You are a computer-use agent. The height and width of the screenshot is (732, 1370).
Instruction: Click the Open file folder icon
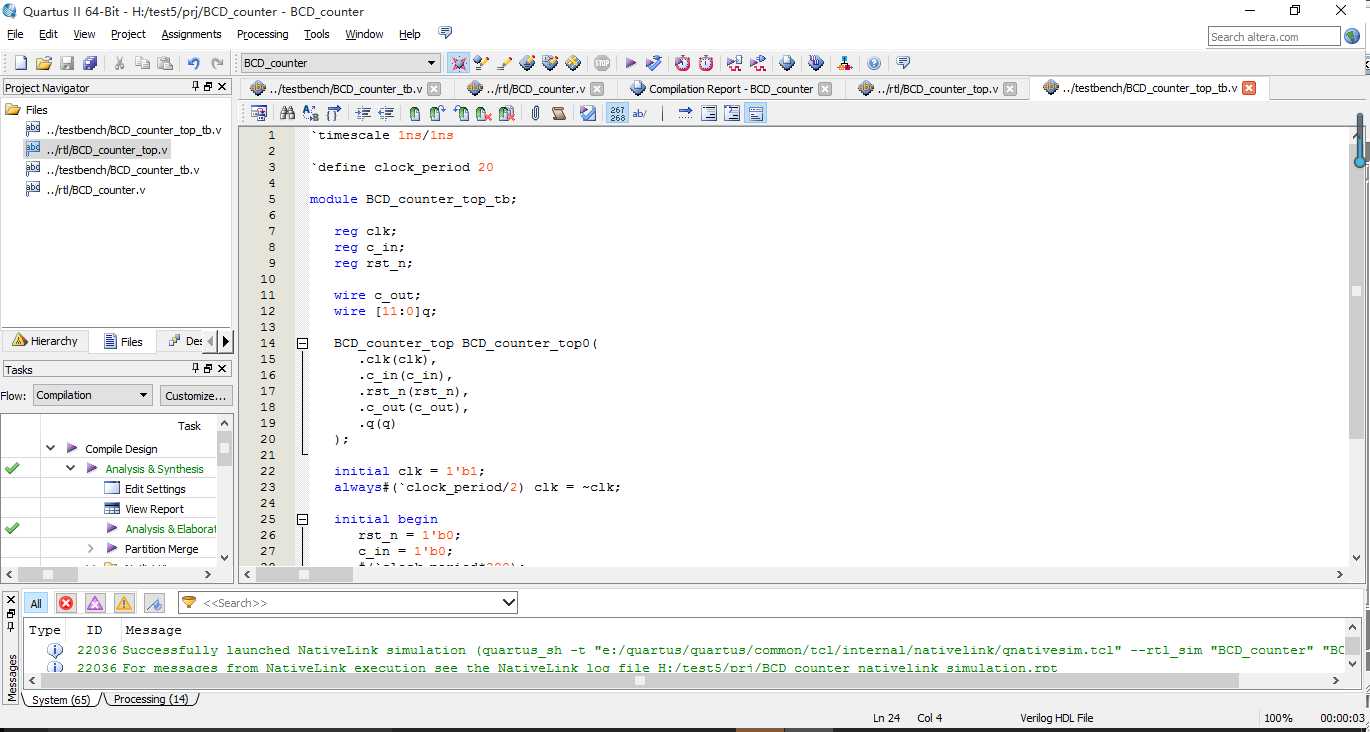pos(43,63)
